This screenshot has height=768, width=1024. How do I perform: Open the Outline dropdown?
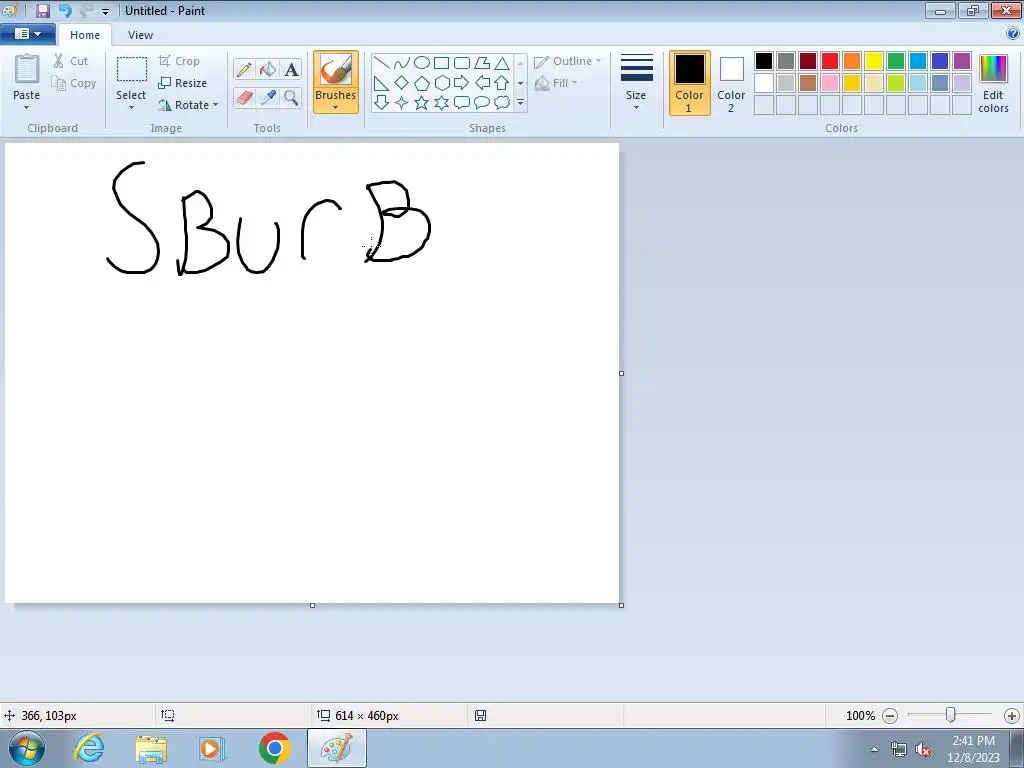tap(567, 61)
